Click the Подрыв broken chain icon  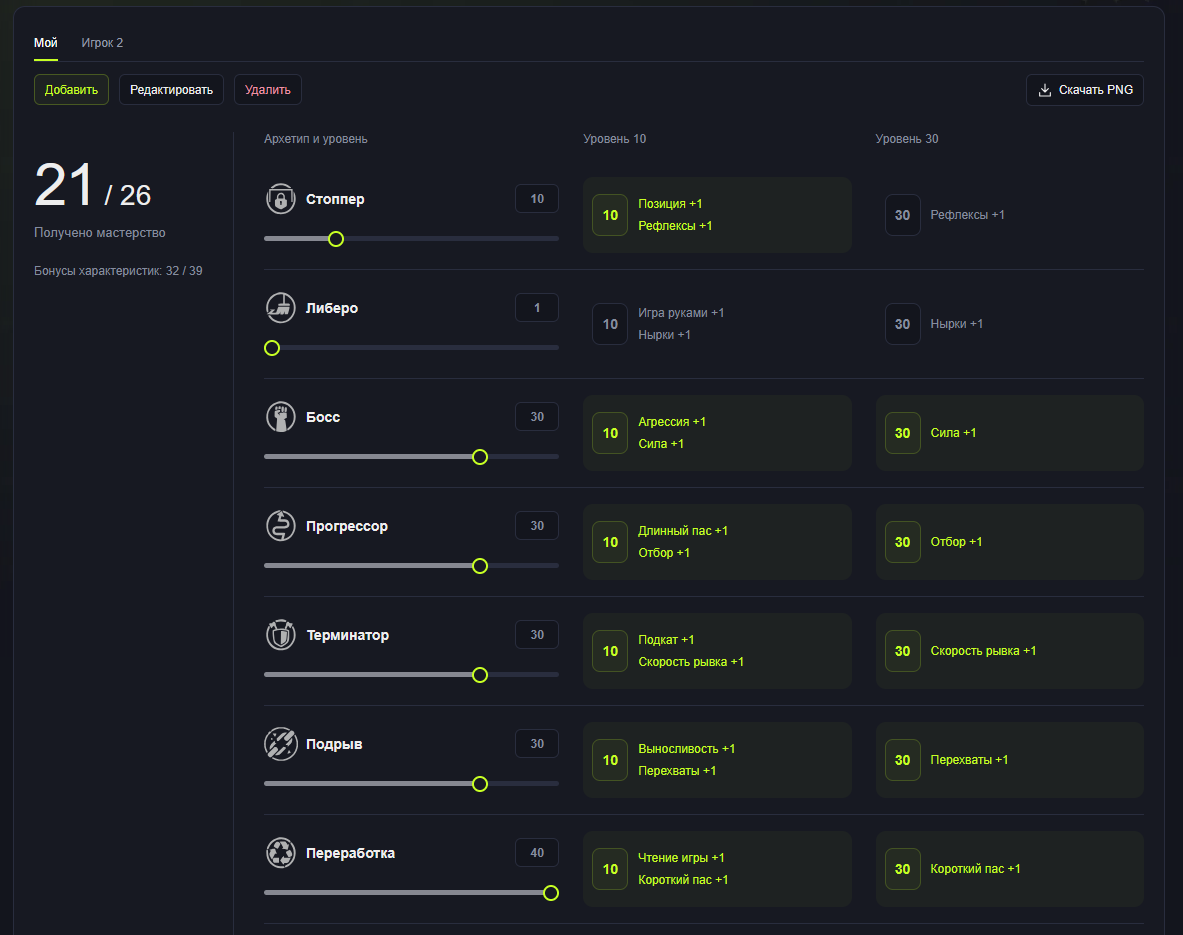[281, 744]
